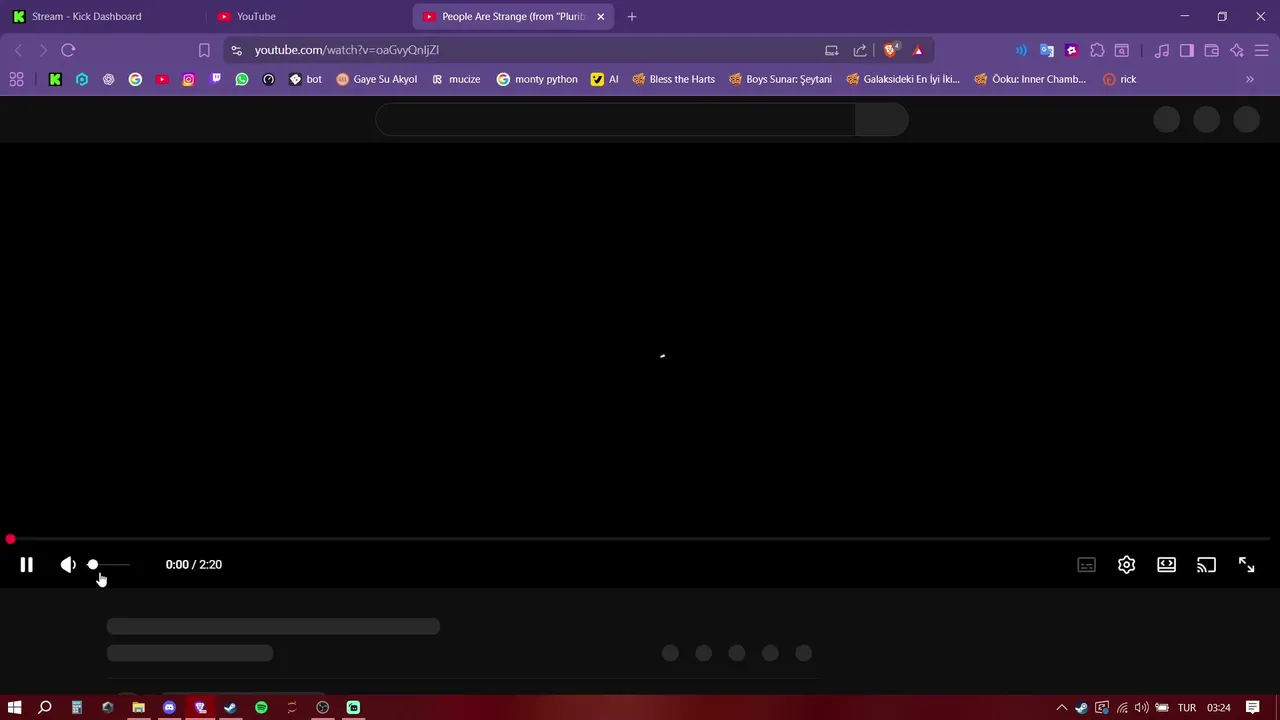The width and height of the screenshot is (1280, 720).
Task: Open the Google bookmark icon
Action: (x=135, y=79)
